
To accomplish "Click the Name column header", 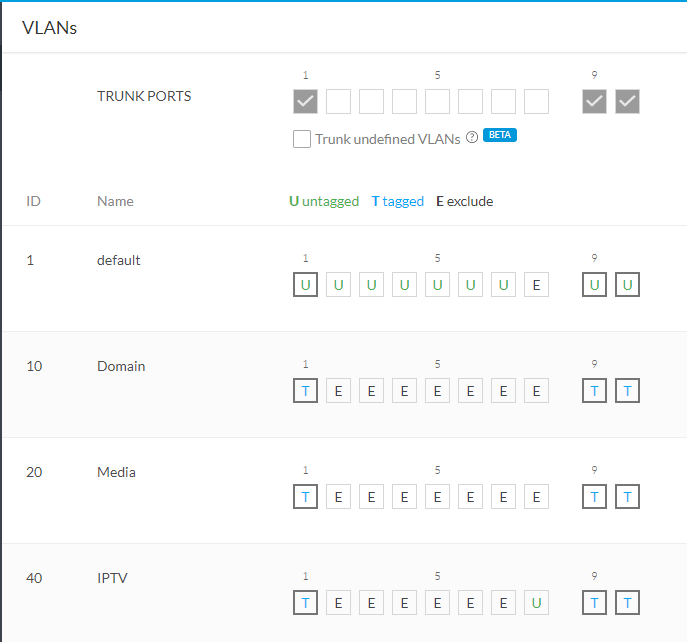I will click(115, 201).
